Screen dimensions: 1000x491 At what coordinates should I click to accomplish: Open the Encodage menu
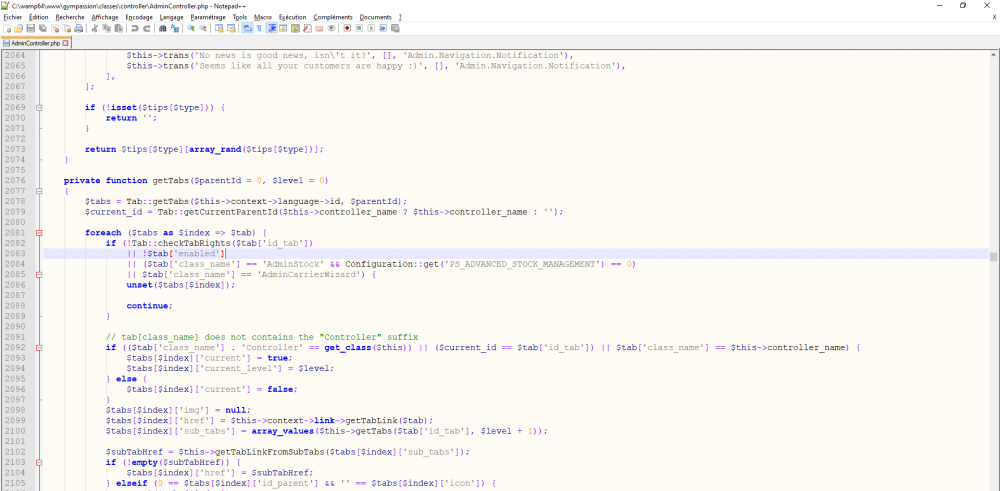coord(139,17)
